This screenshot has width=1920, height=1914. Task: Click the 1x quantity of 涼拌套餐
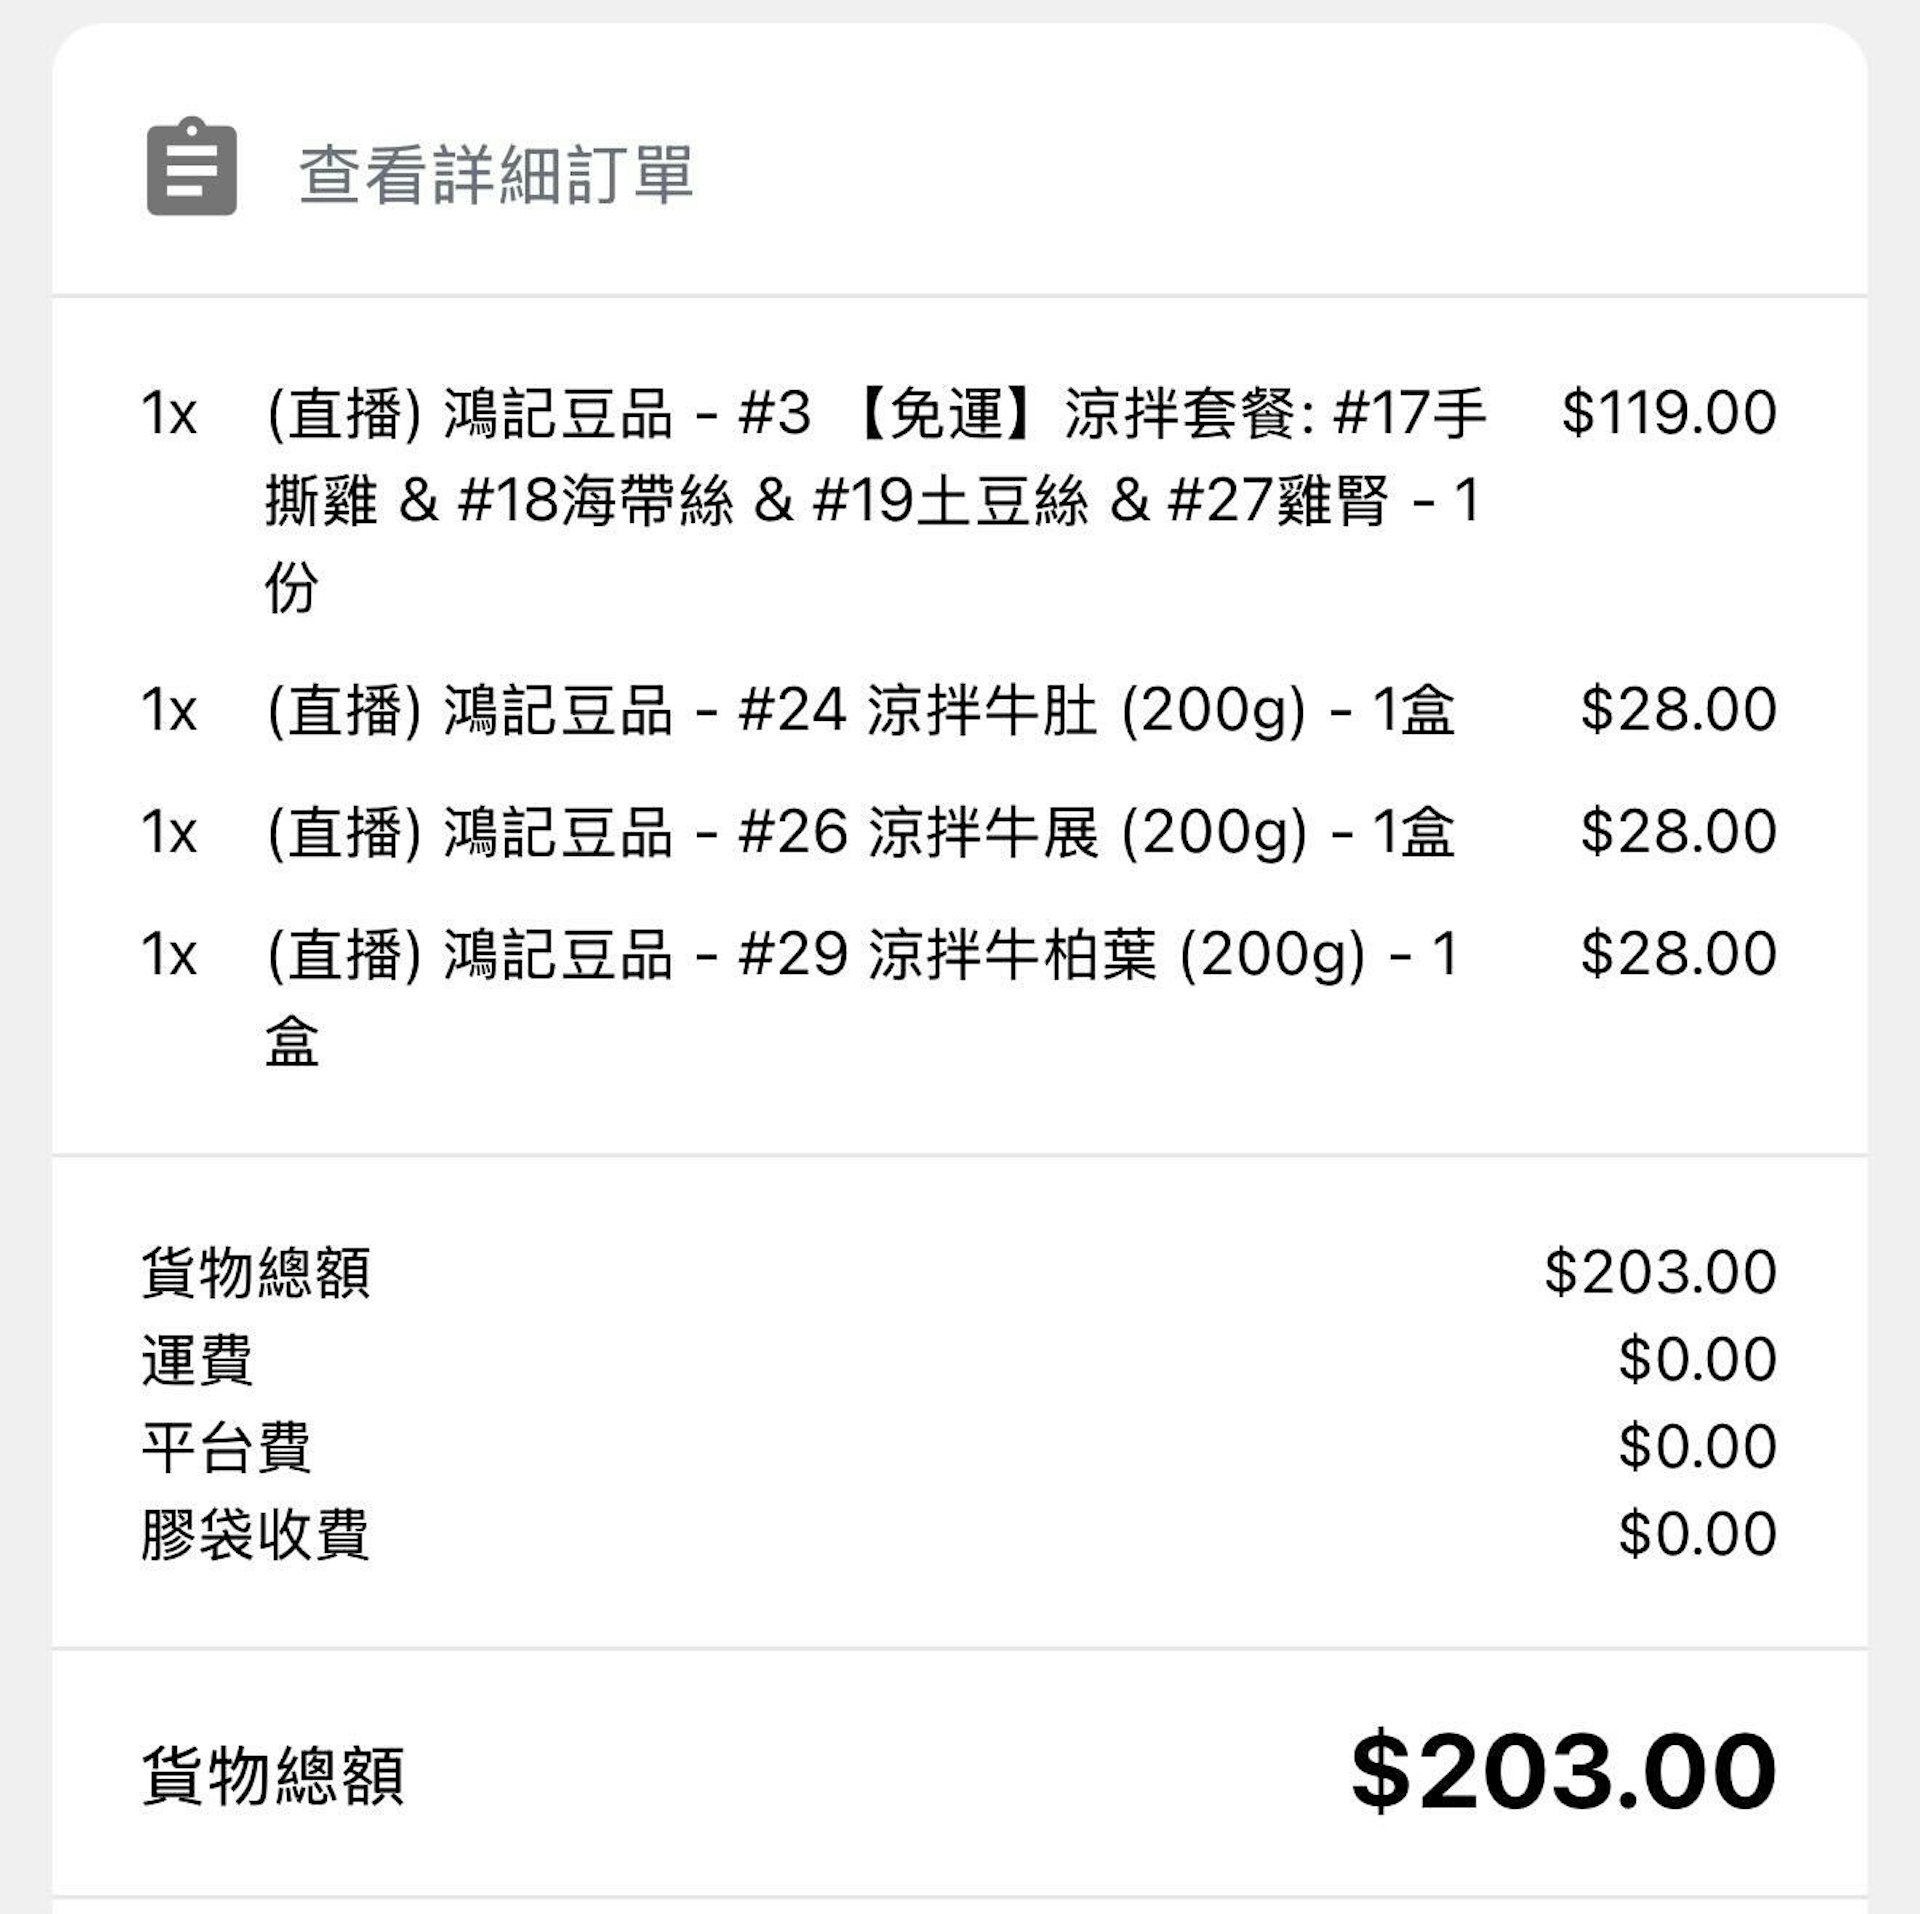pyautogui.click(x=169, y=413)
